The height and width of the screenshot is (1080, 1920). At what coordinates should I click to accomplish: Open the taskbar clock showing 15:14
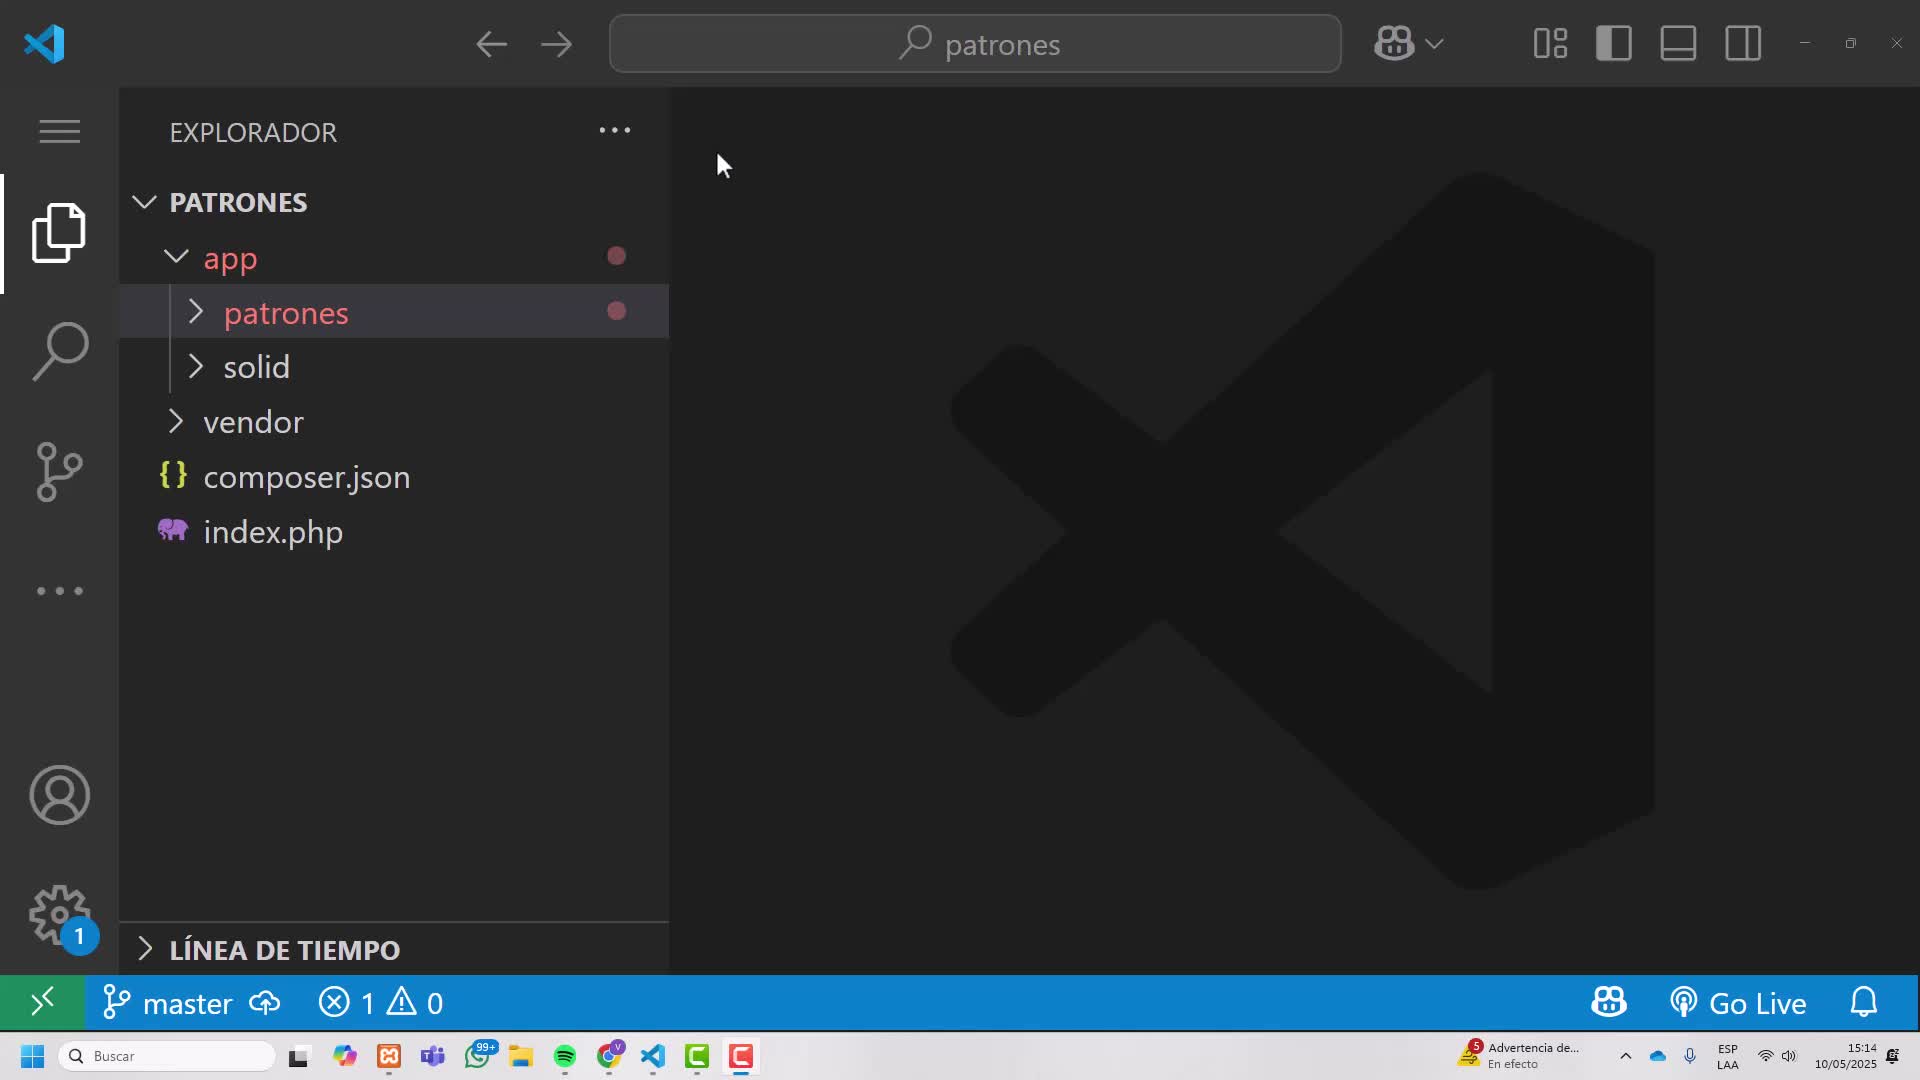pos(1846,1056)
